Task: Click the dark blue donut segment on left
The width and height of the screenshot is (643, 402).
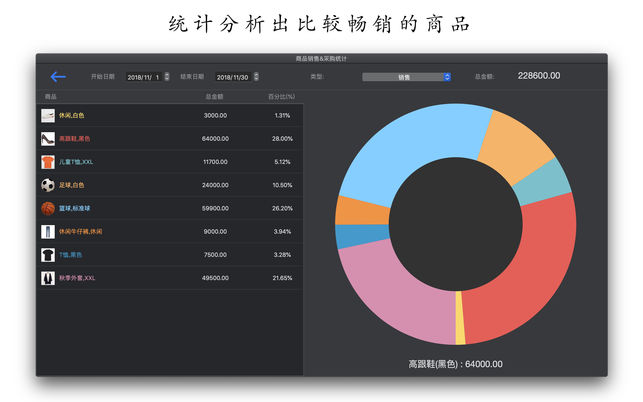Action: [361, 235]
